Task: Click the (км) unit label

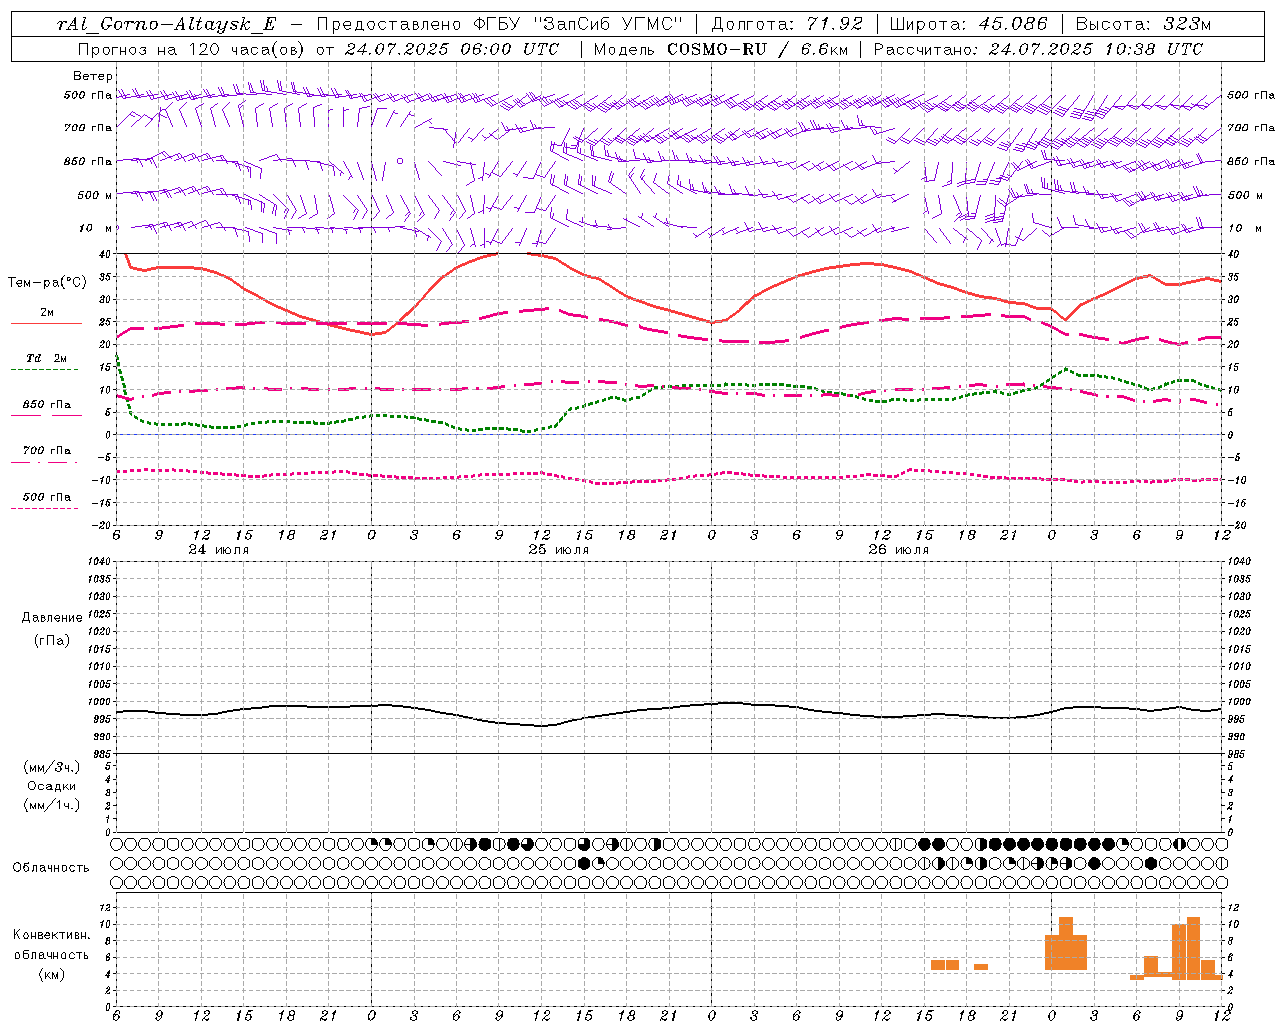Action: click(x=52, y=974)
